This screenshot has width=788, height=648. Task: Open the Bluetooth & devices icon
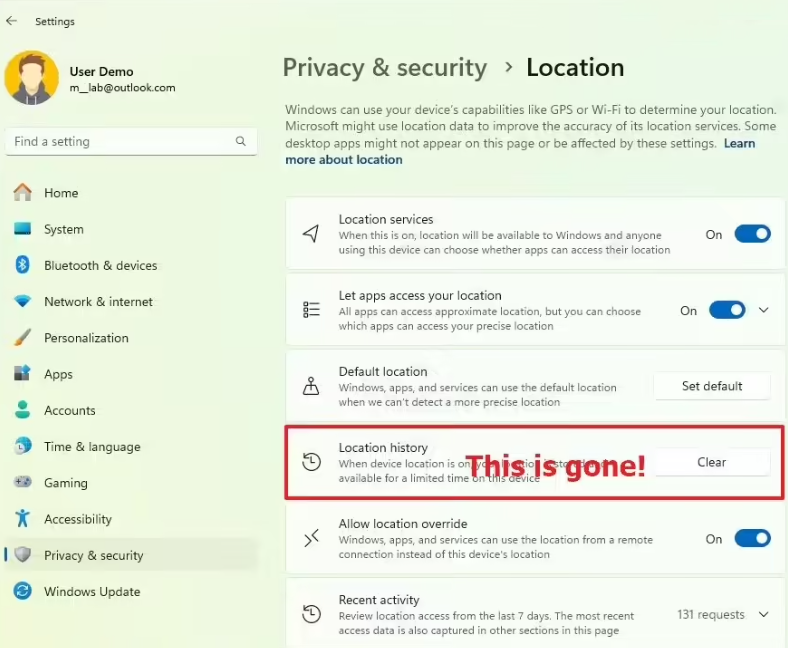22,265
